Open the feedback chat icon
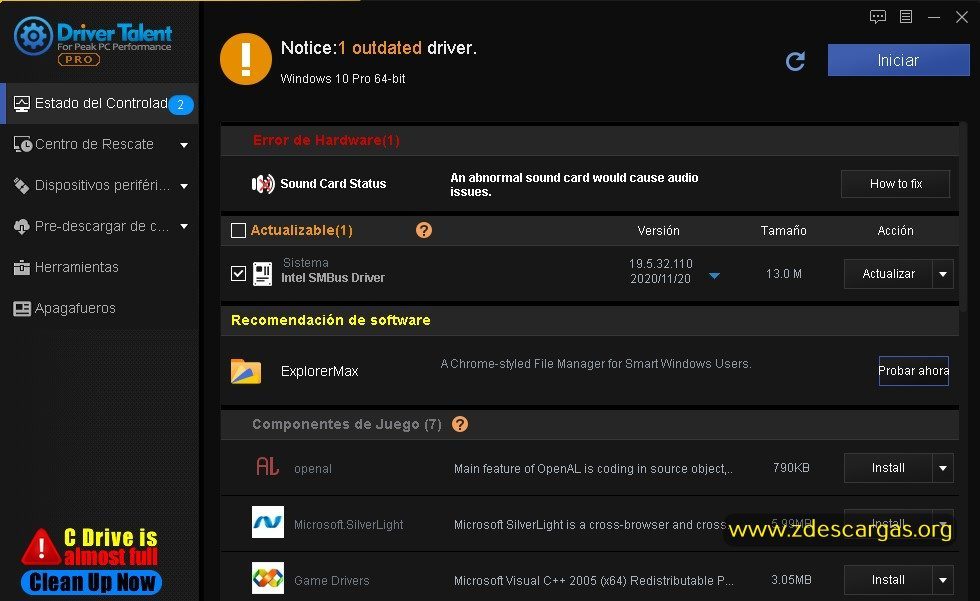 click(878, 17)
